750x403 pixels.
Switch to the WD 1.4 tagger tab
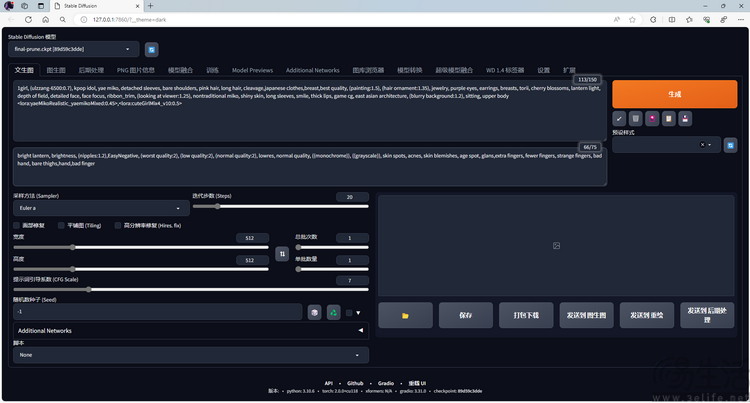pos(505,70)
